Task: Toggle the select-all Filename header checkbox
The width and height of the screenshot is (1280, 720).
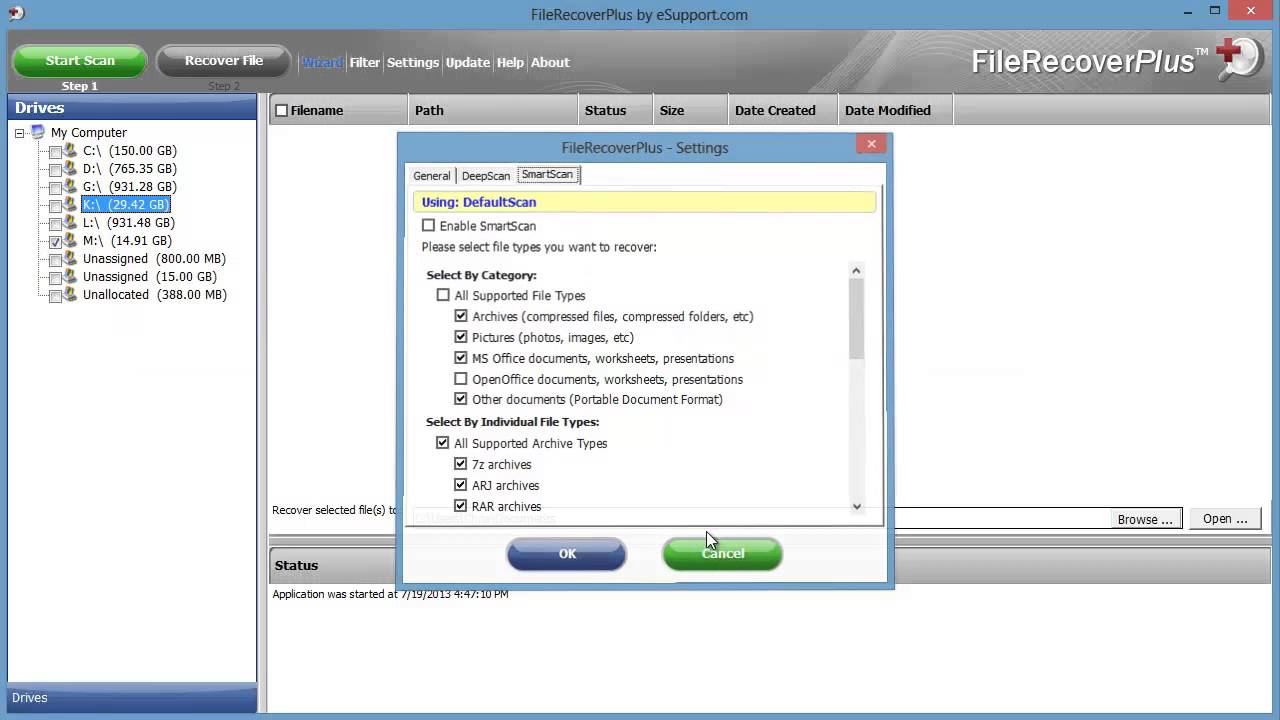Action: pyautogui.click(x=282, y=111)
